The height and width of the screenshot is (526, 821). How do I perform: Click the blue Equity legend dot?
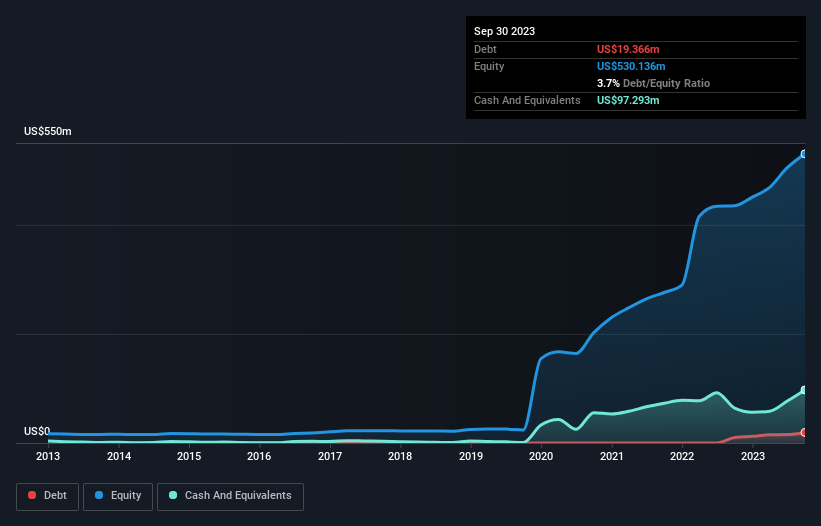(99, 495)
